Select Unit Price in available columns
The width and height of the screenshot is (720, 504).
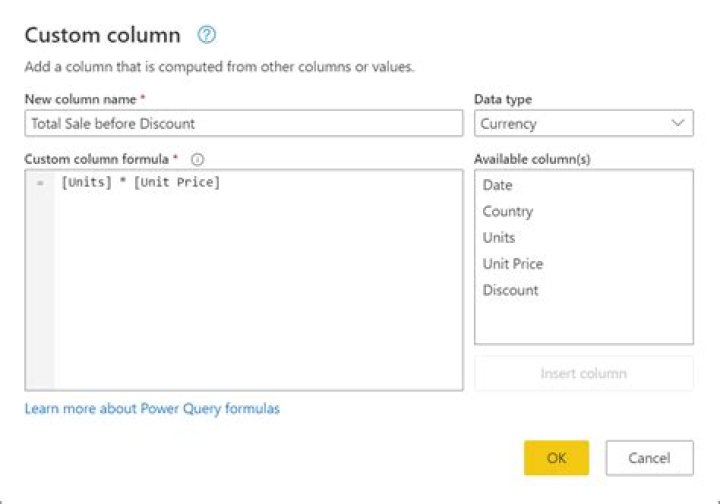point(512,264)
